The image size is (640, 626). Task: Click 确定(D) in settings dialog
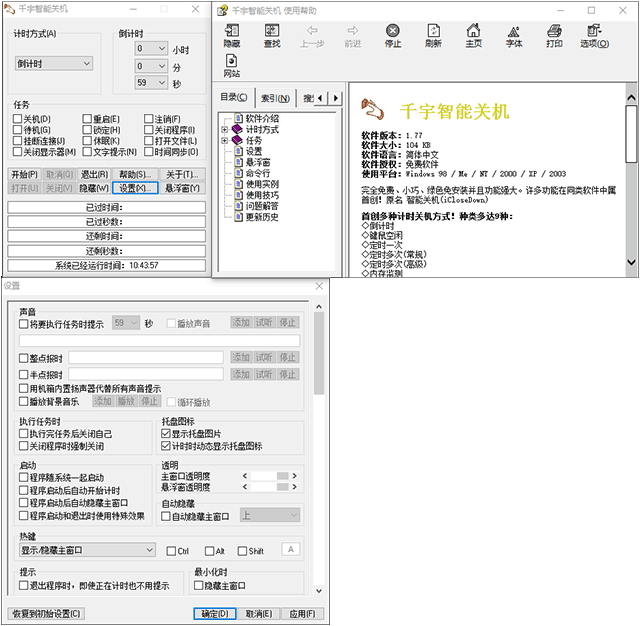[x=215, y=613]
